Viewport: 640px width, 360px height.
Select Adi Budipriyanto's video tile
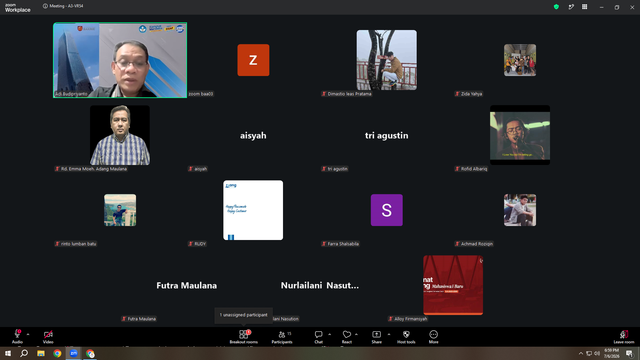(x=120, y=60)
